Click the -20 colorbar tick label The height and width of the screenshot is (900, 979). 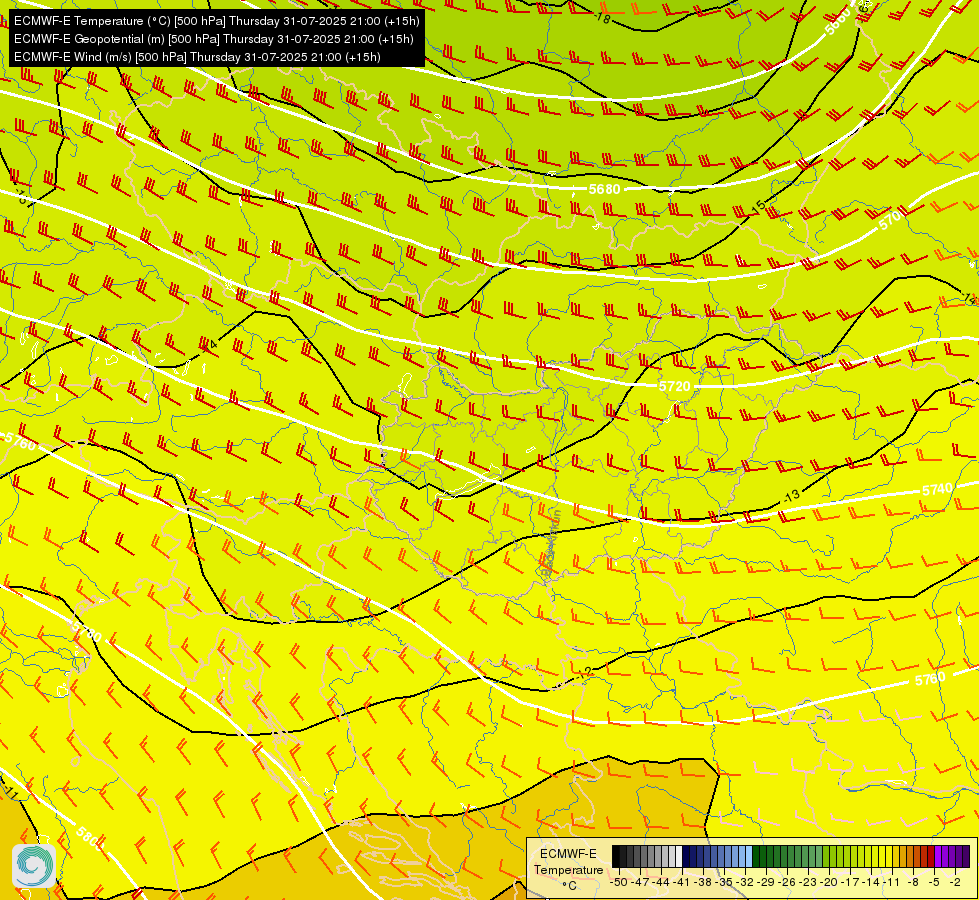[x=830, y=882]
